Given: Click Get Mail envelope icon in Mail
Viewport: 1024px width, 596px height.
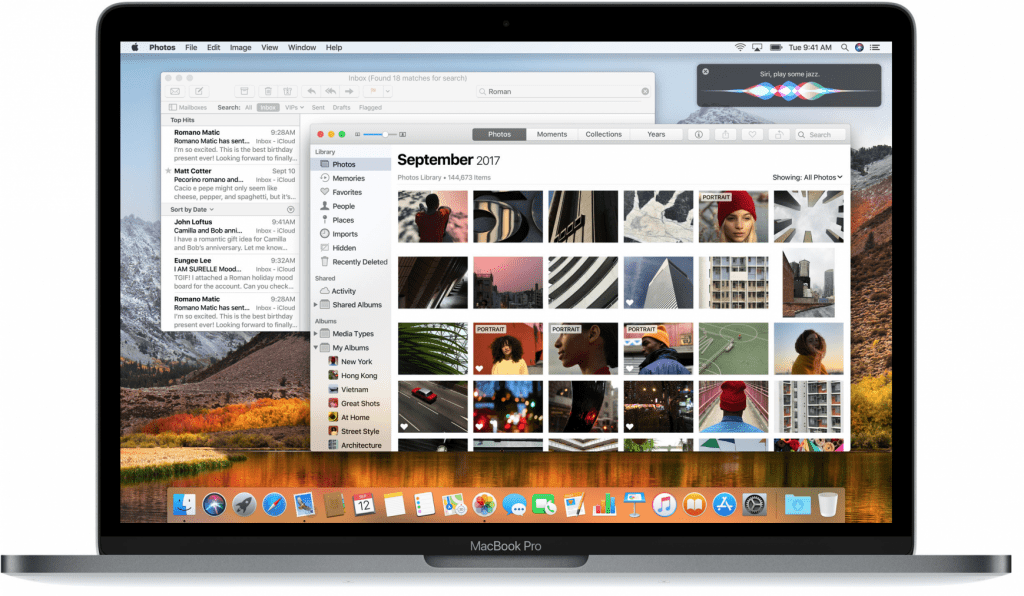Looking at the screenshot, I should (x=175, y=91).
